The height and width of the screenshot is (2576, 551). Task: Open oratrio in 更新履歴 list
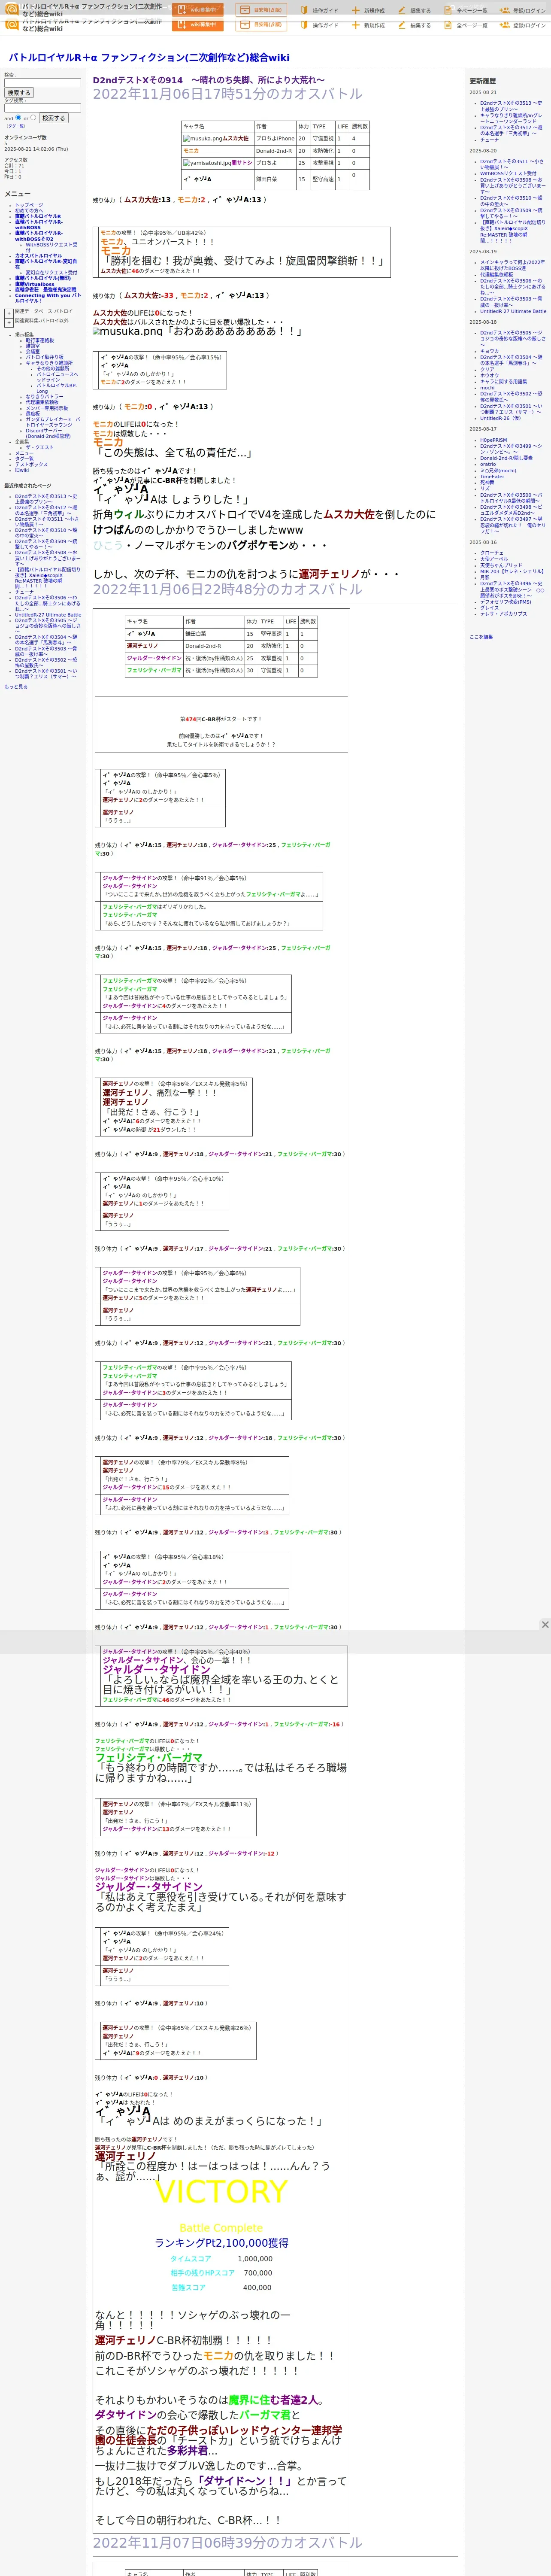(x=488, y=464)
